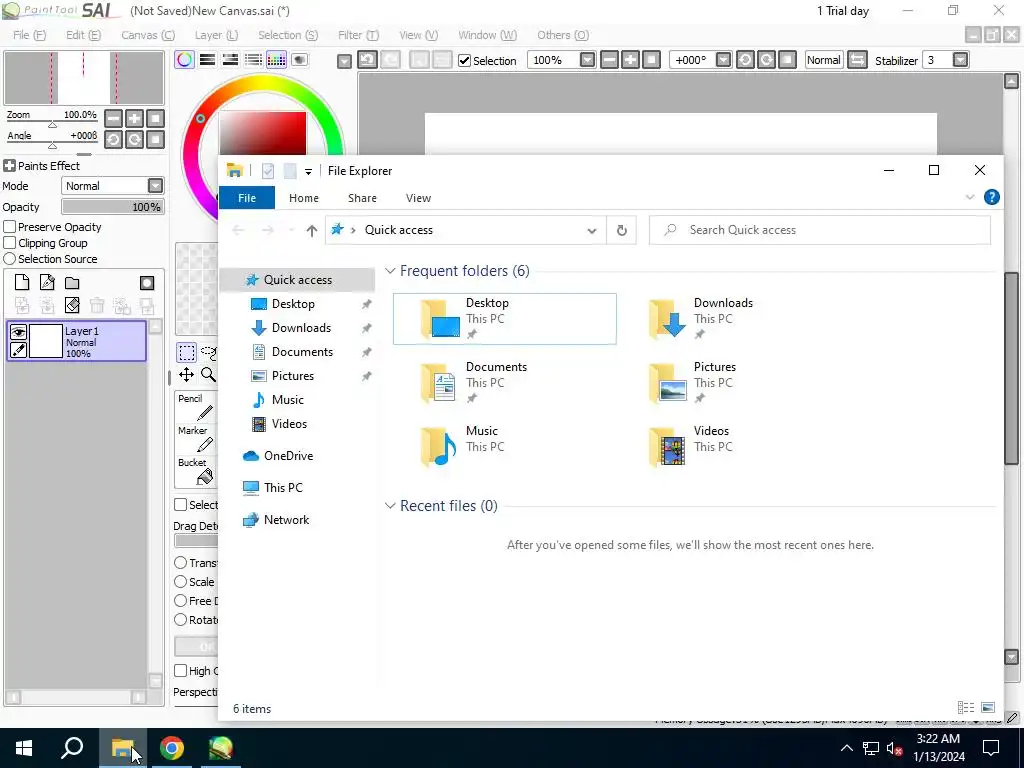
Task: Click the New Linework Layer icon in SAI
Action: (47, 282)
